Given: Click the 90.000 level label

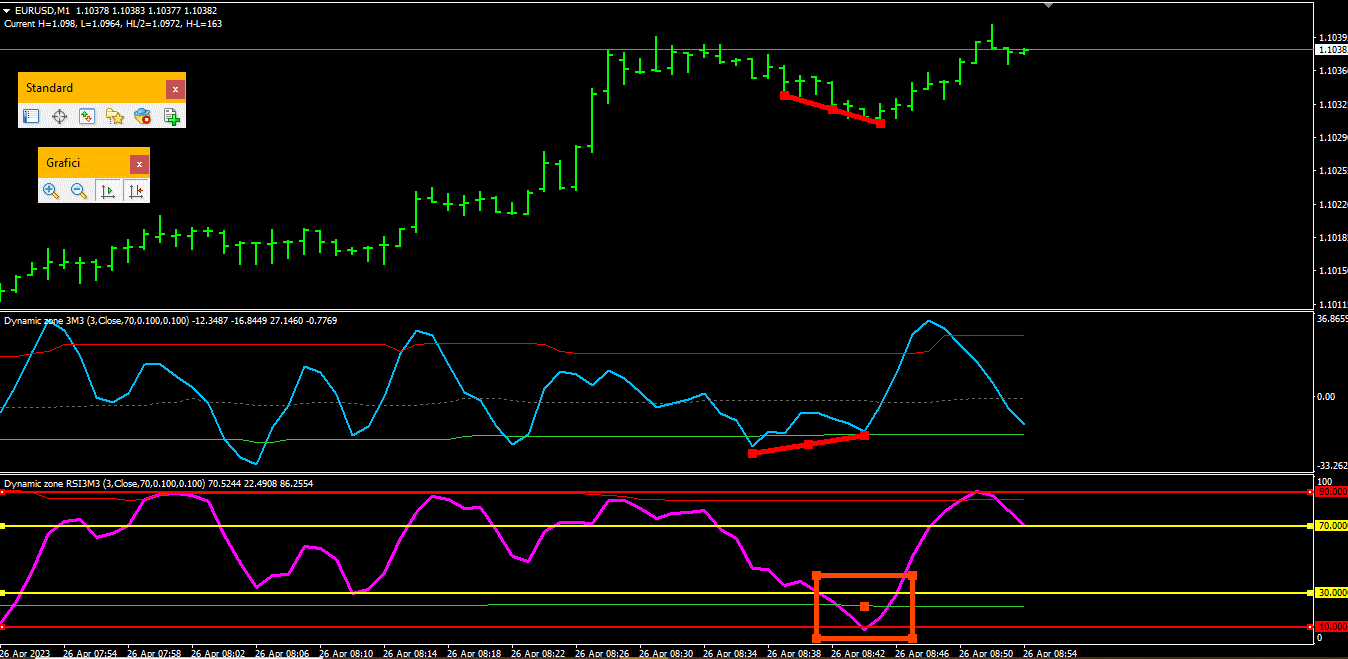Looking at the screenshot, I should pos(1332,492).
